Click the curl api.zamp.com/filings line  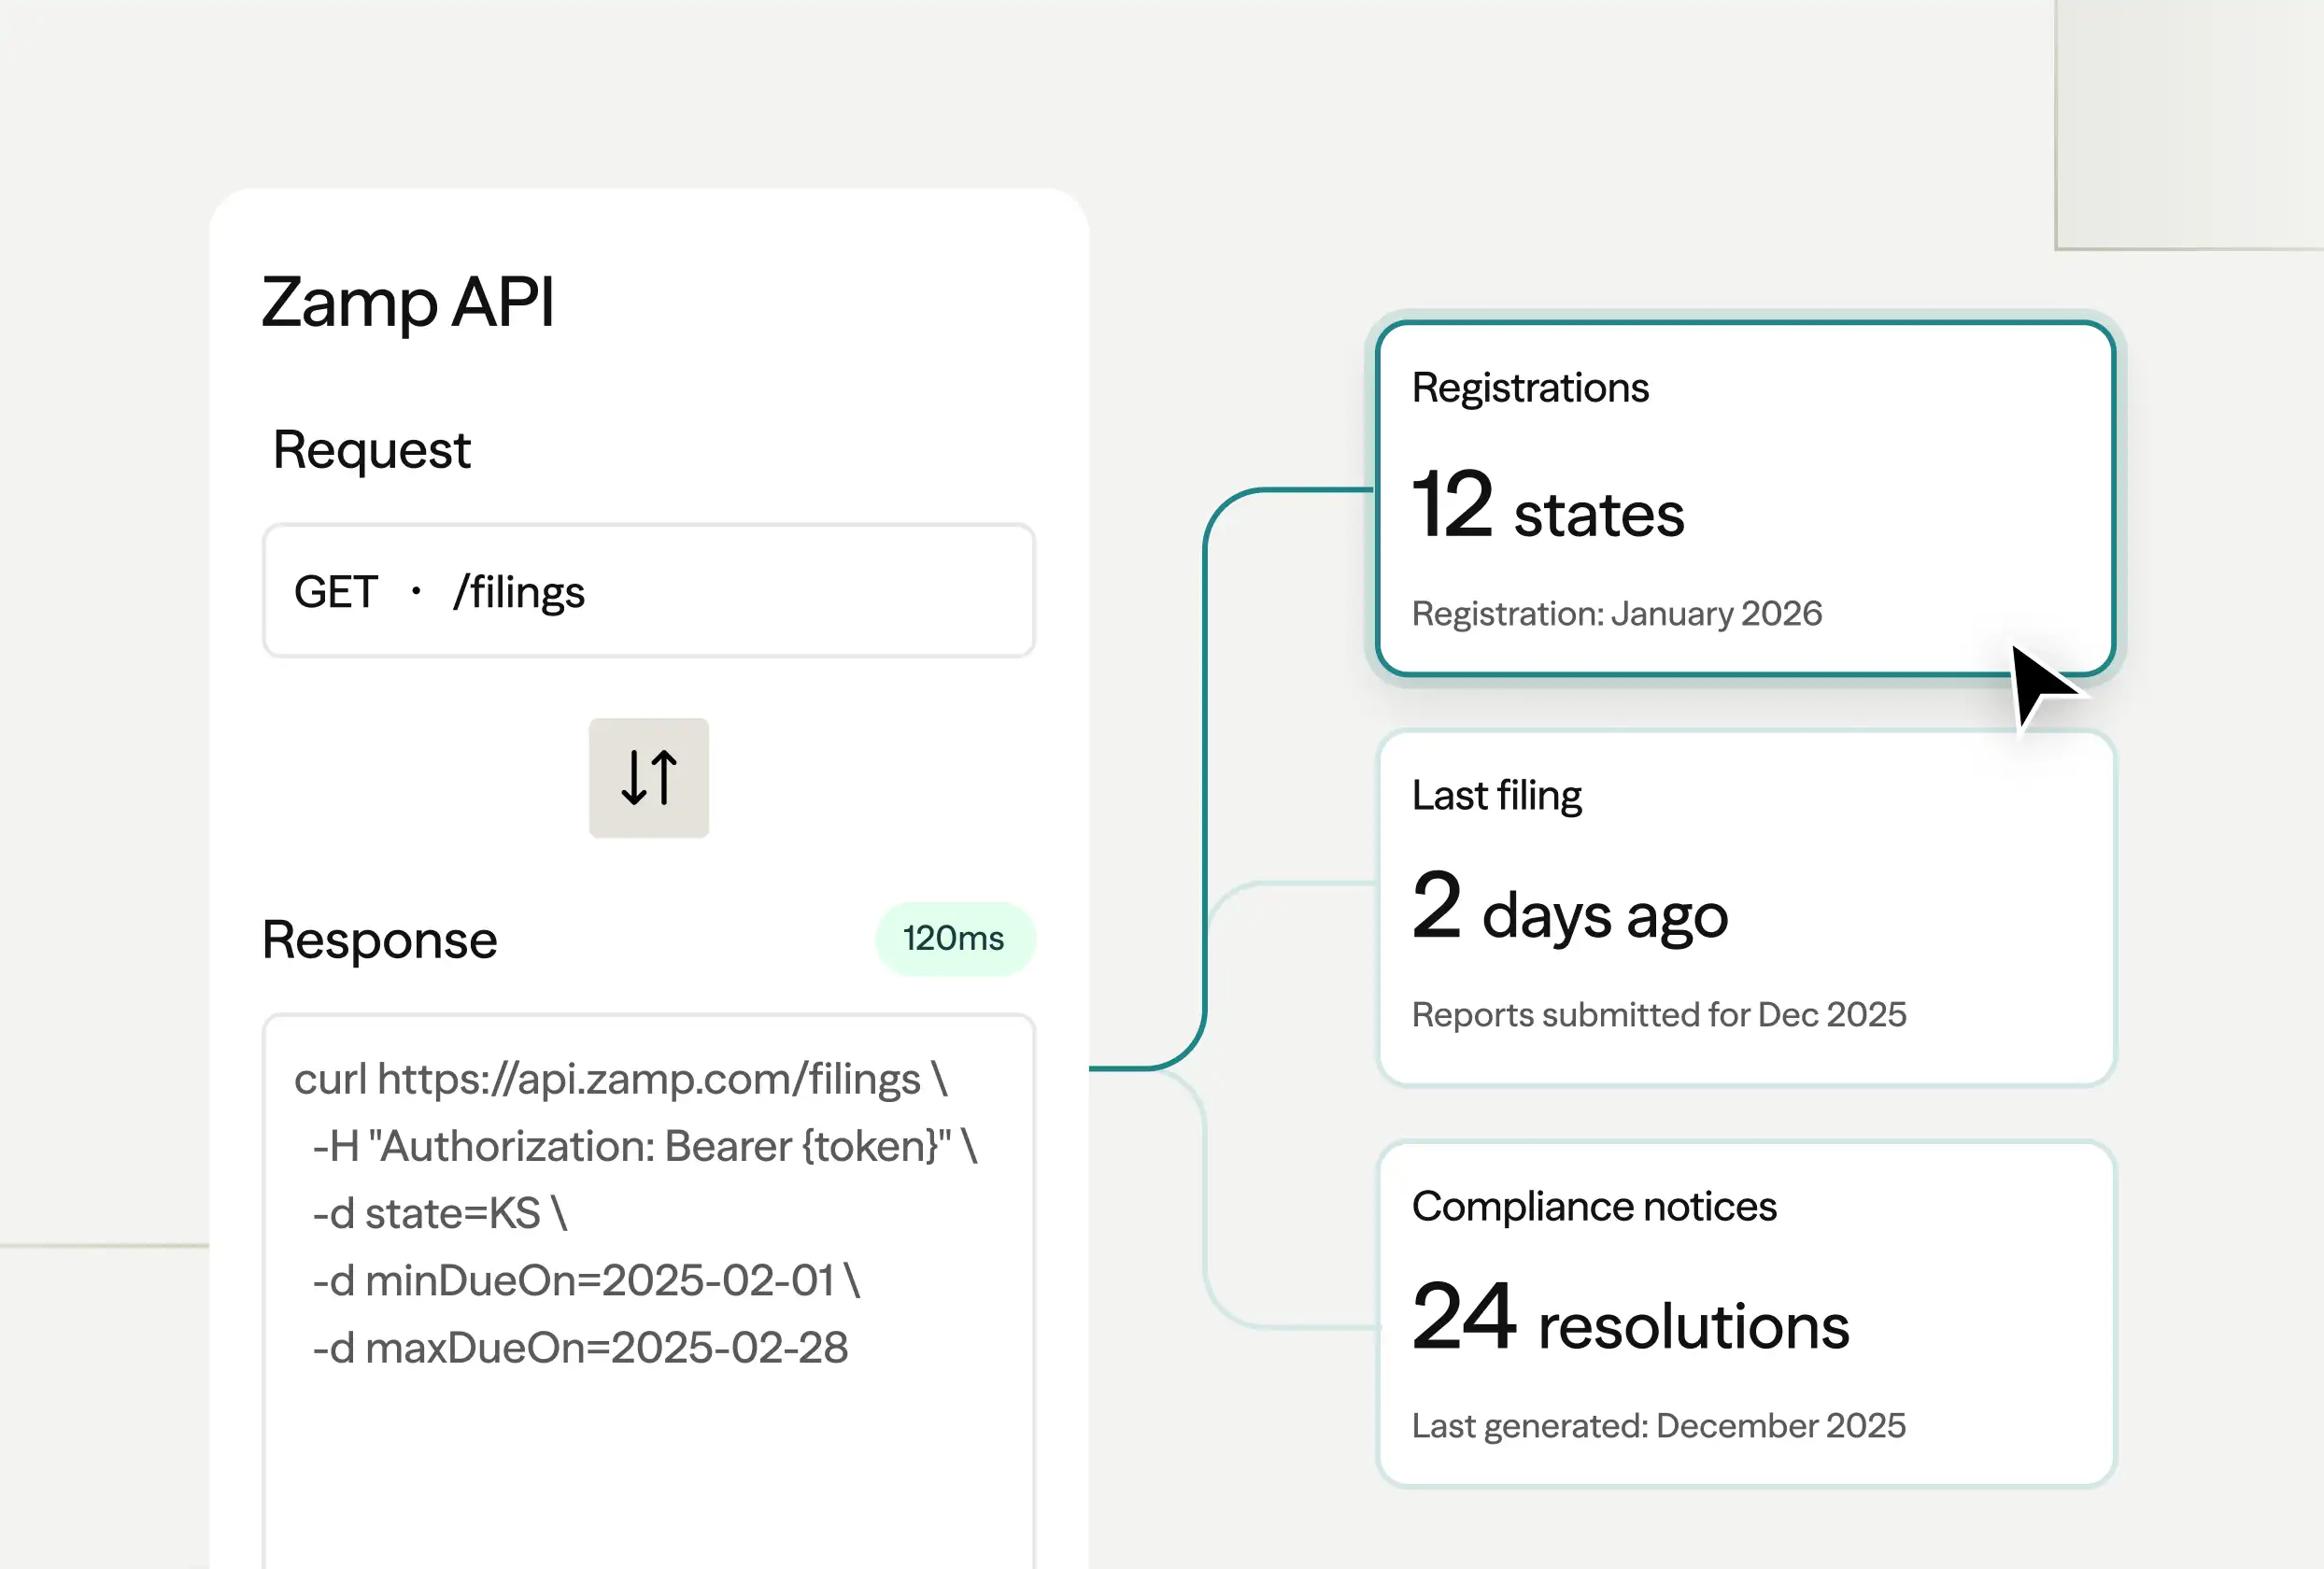coord(620,1080)
